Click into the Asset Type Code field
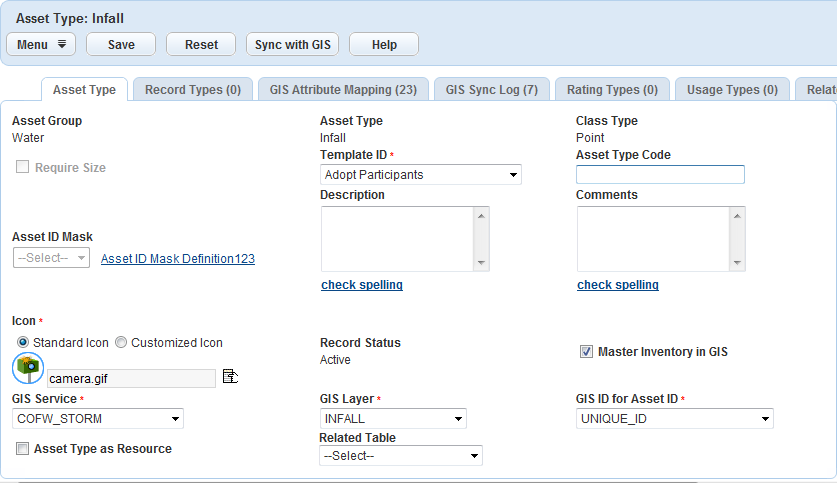The width and height of the screenshot is (839, 483). 660,175
